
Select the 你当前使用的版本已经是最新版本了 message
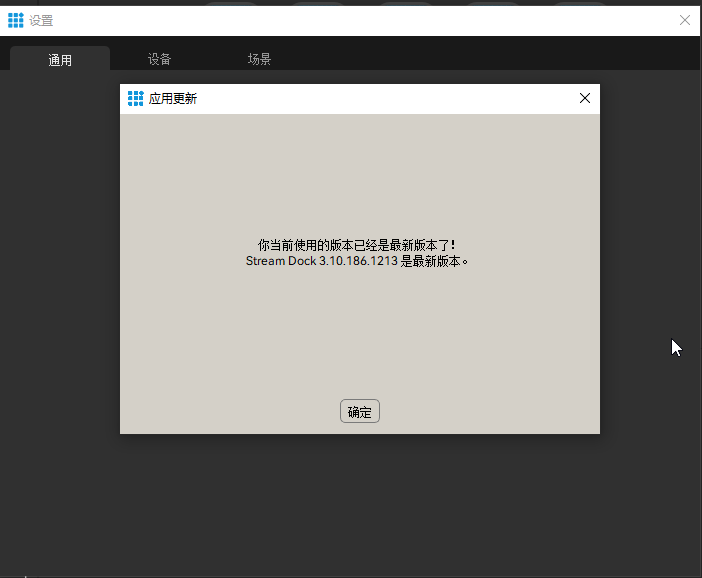[x=356, y=245]
